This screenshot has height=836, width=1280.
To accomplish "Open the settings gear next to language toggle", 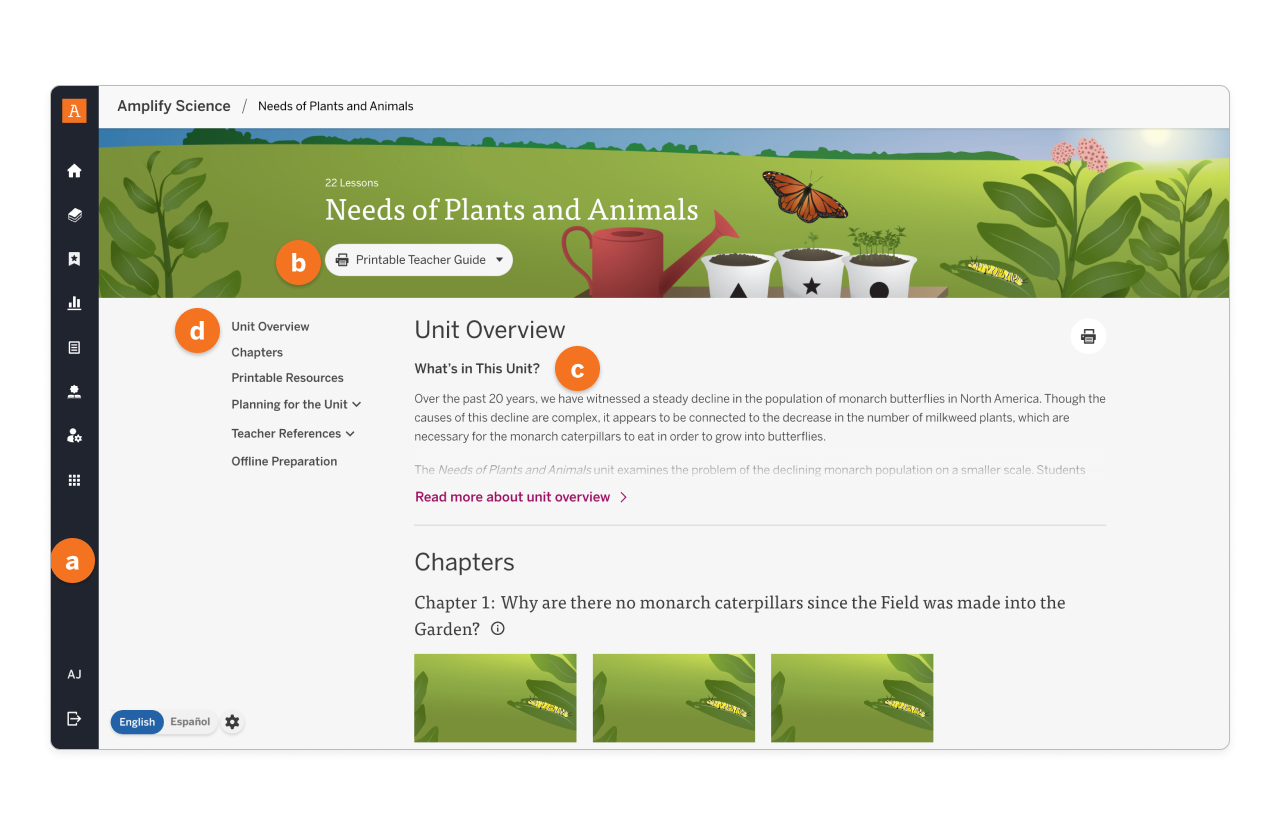I will click(x=231, y=721).
